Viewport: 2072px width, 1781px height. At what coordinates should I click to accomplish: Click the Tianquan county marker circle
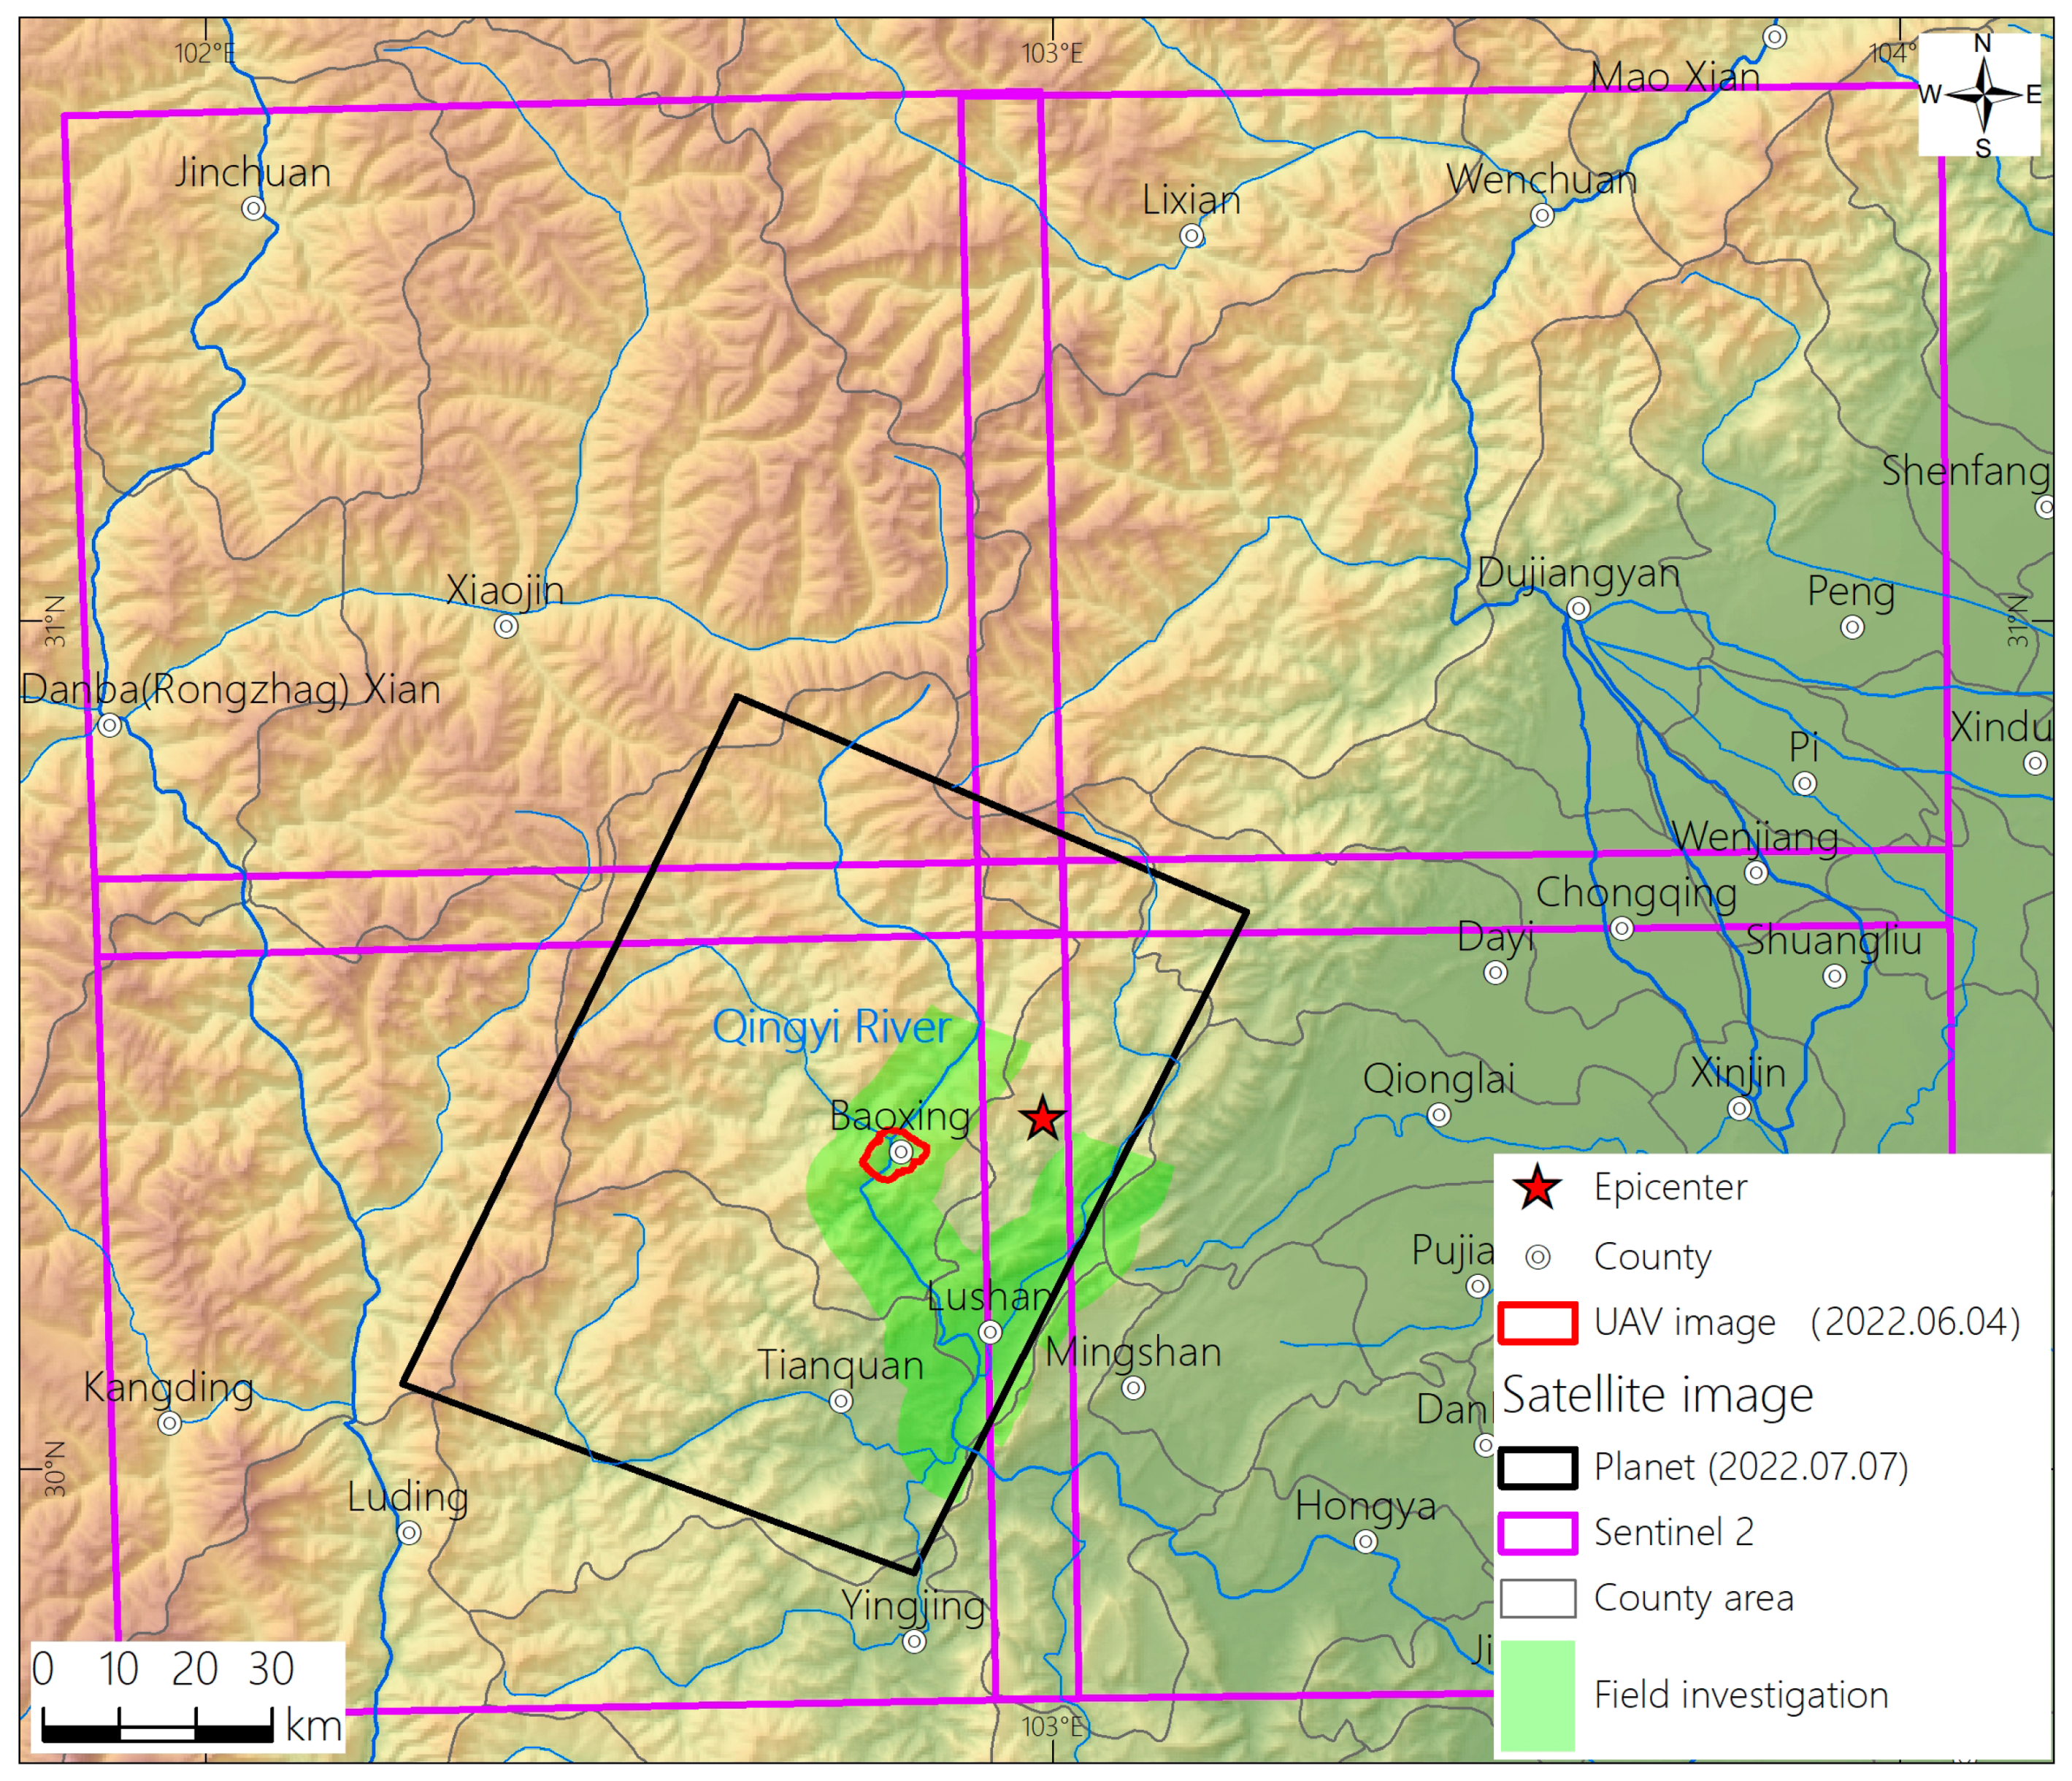[x=841, y=1401]
